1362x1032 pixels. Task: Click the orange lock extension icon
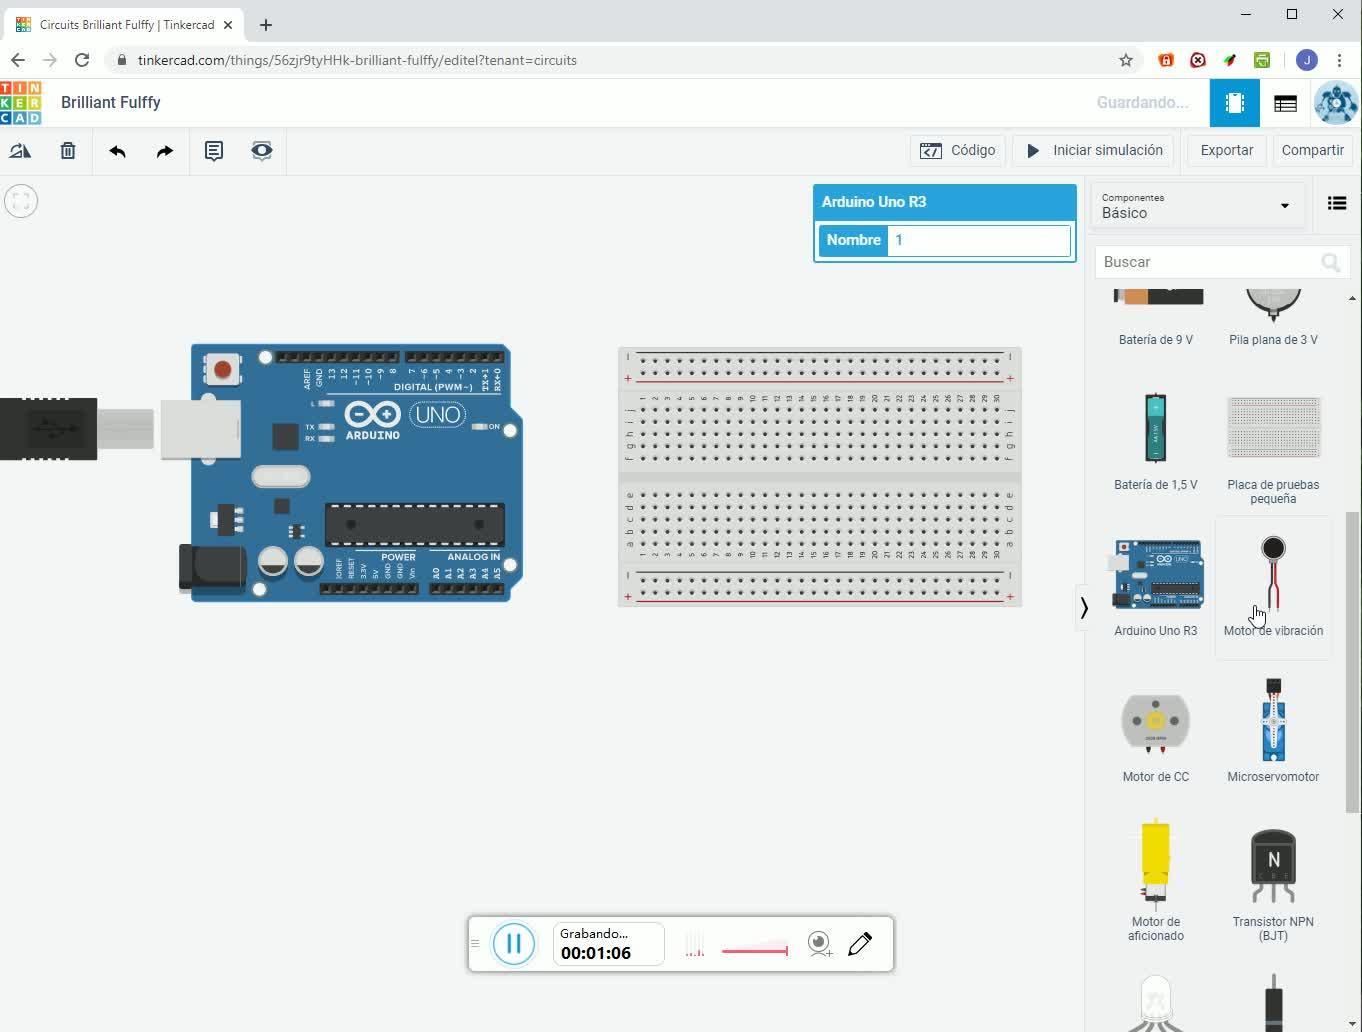tap(1166, 60)
